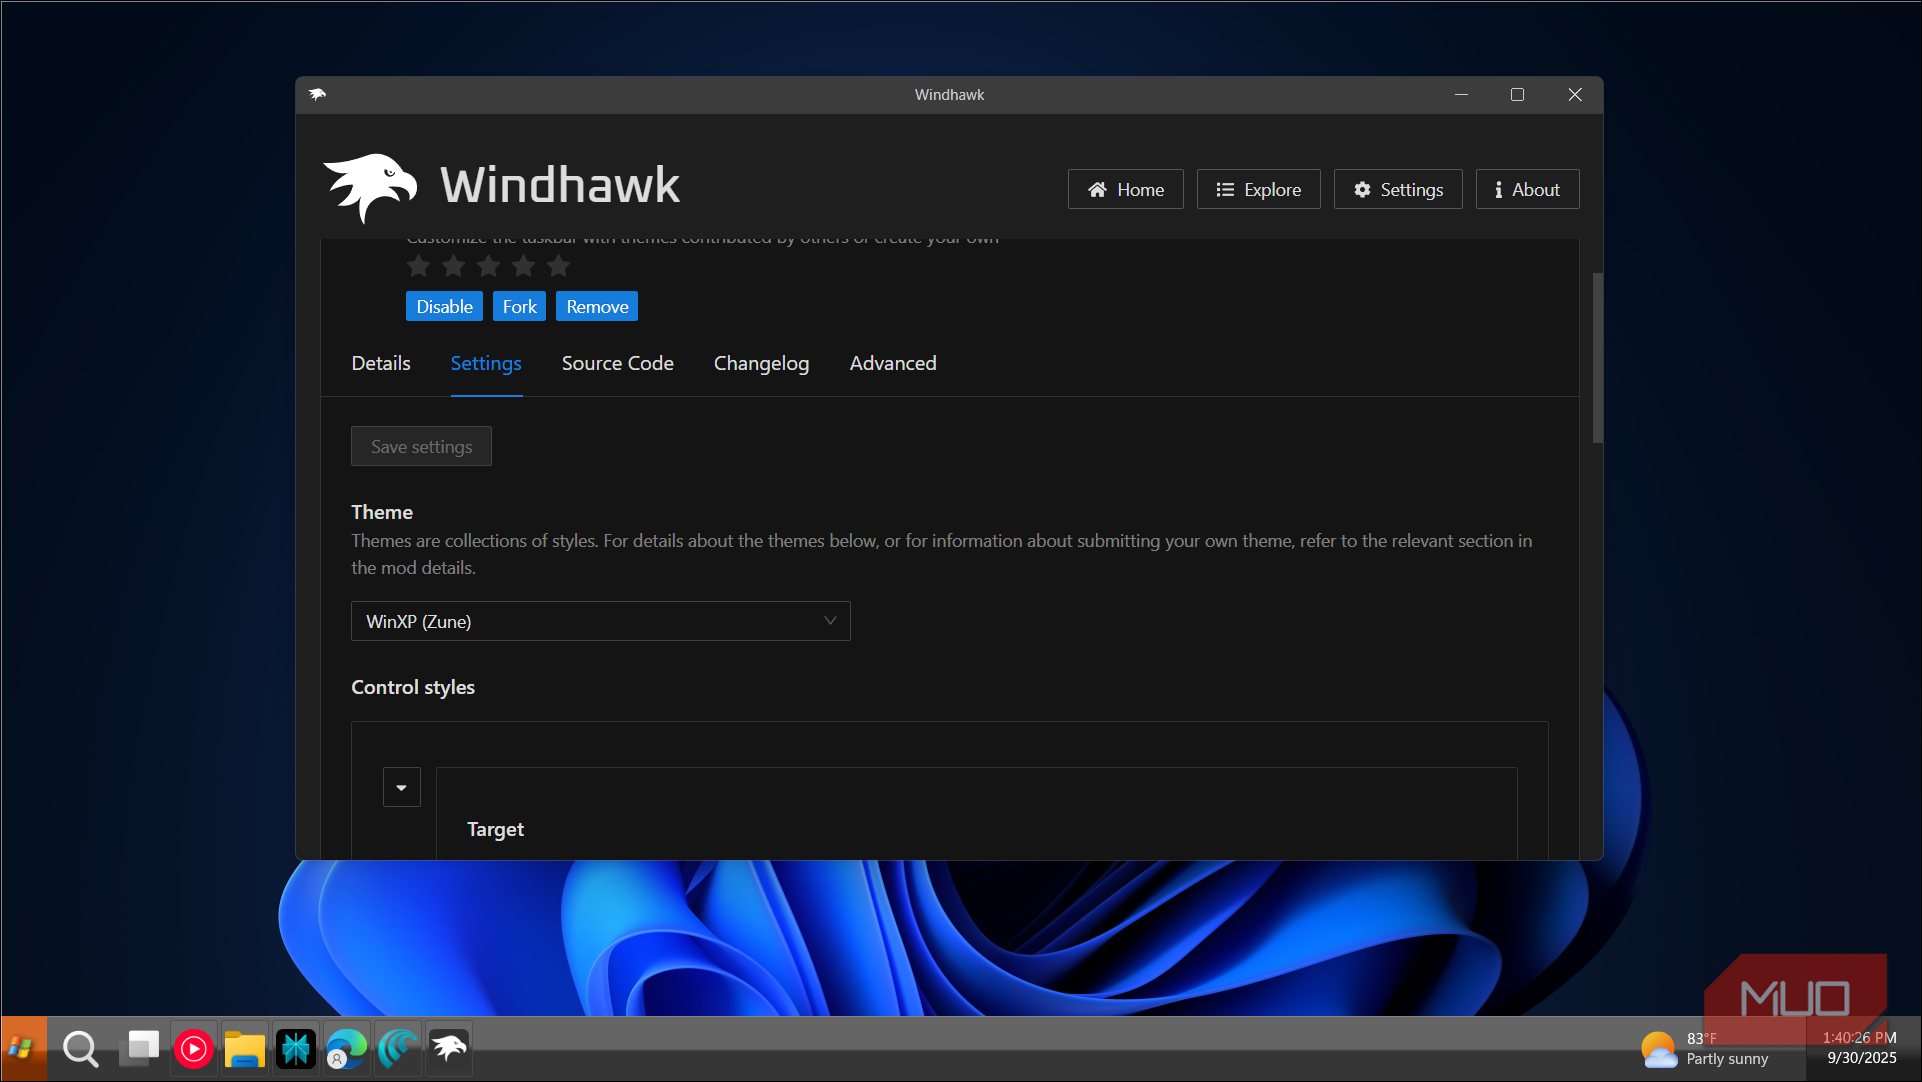
Task: Open Windhawk Settings in the header
Action: coord(1398,189)
